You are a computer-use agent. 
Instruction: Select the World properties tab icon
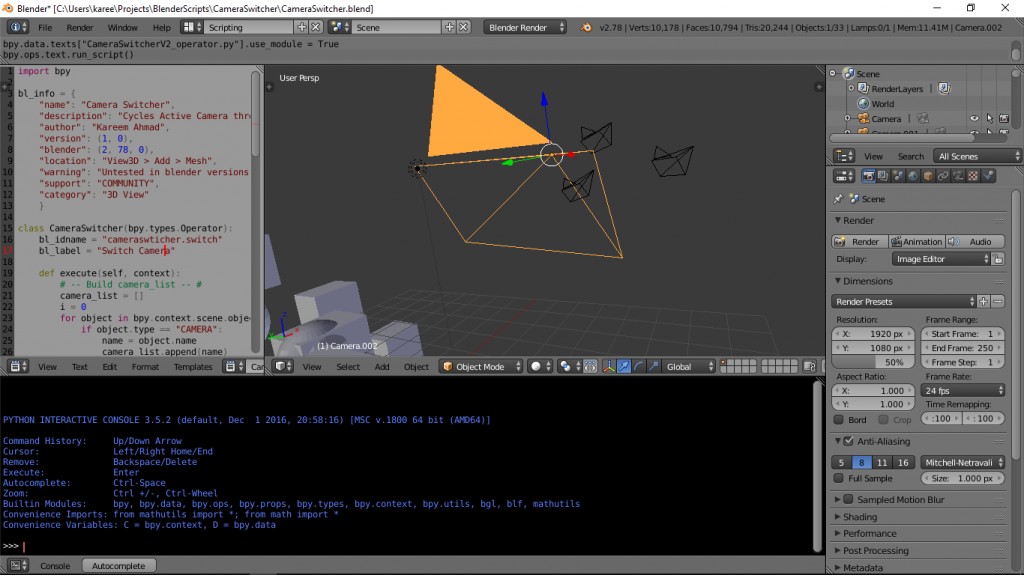pyautogui.click(x=913, y=176)
